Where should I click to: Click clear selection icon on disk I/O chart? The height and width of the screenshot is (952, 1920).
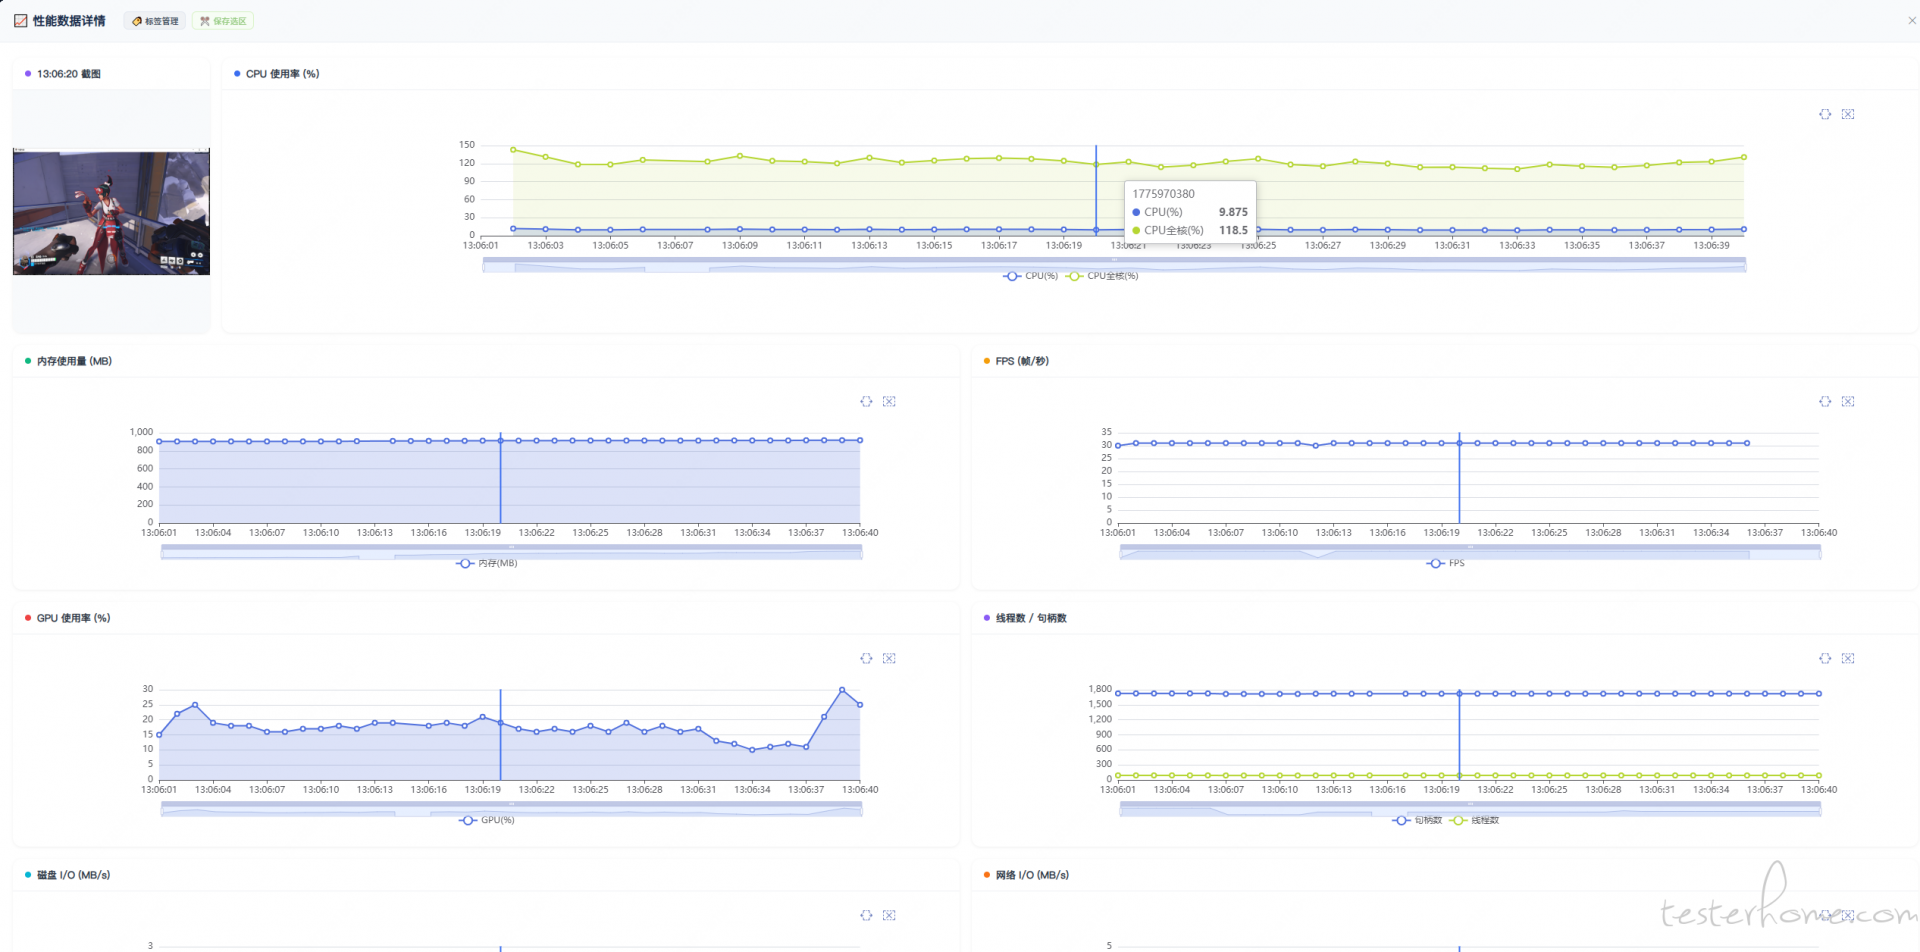point(889,915)
